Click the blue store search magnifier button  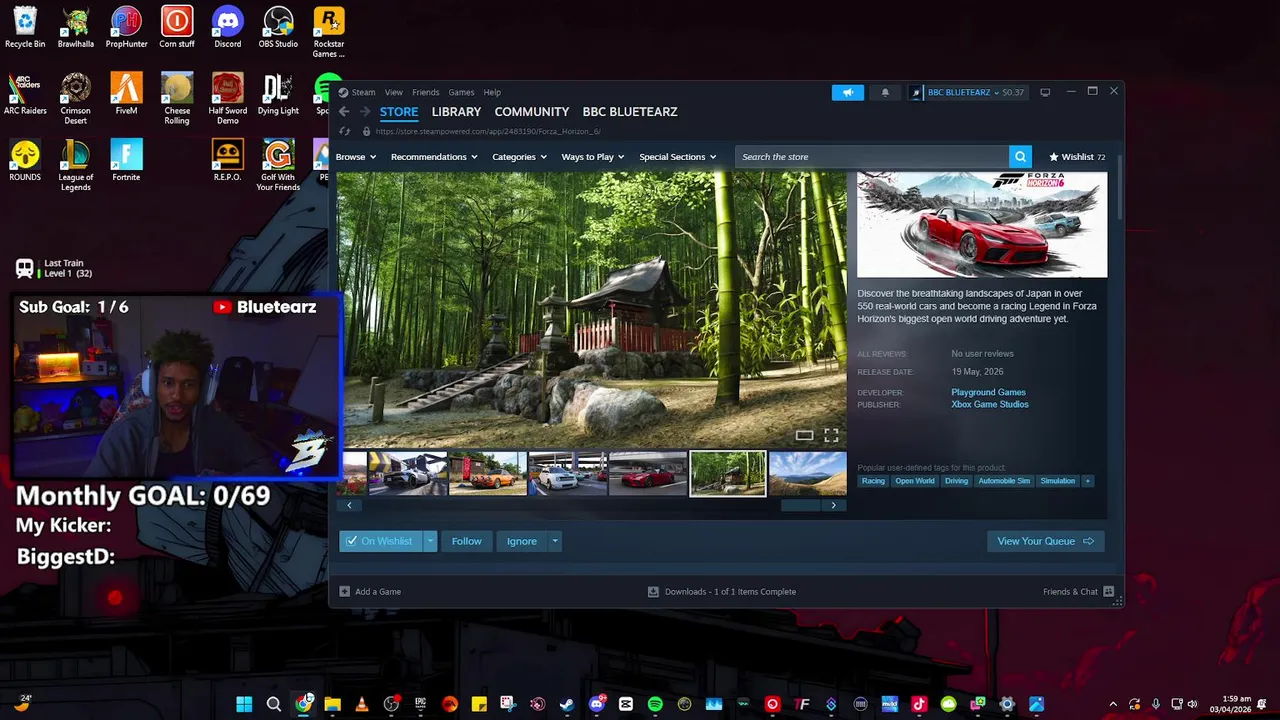(1020, 157)
